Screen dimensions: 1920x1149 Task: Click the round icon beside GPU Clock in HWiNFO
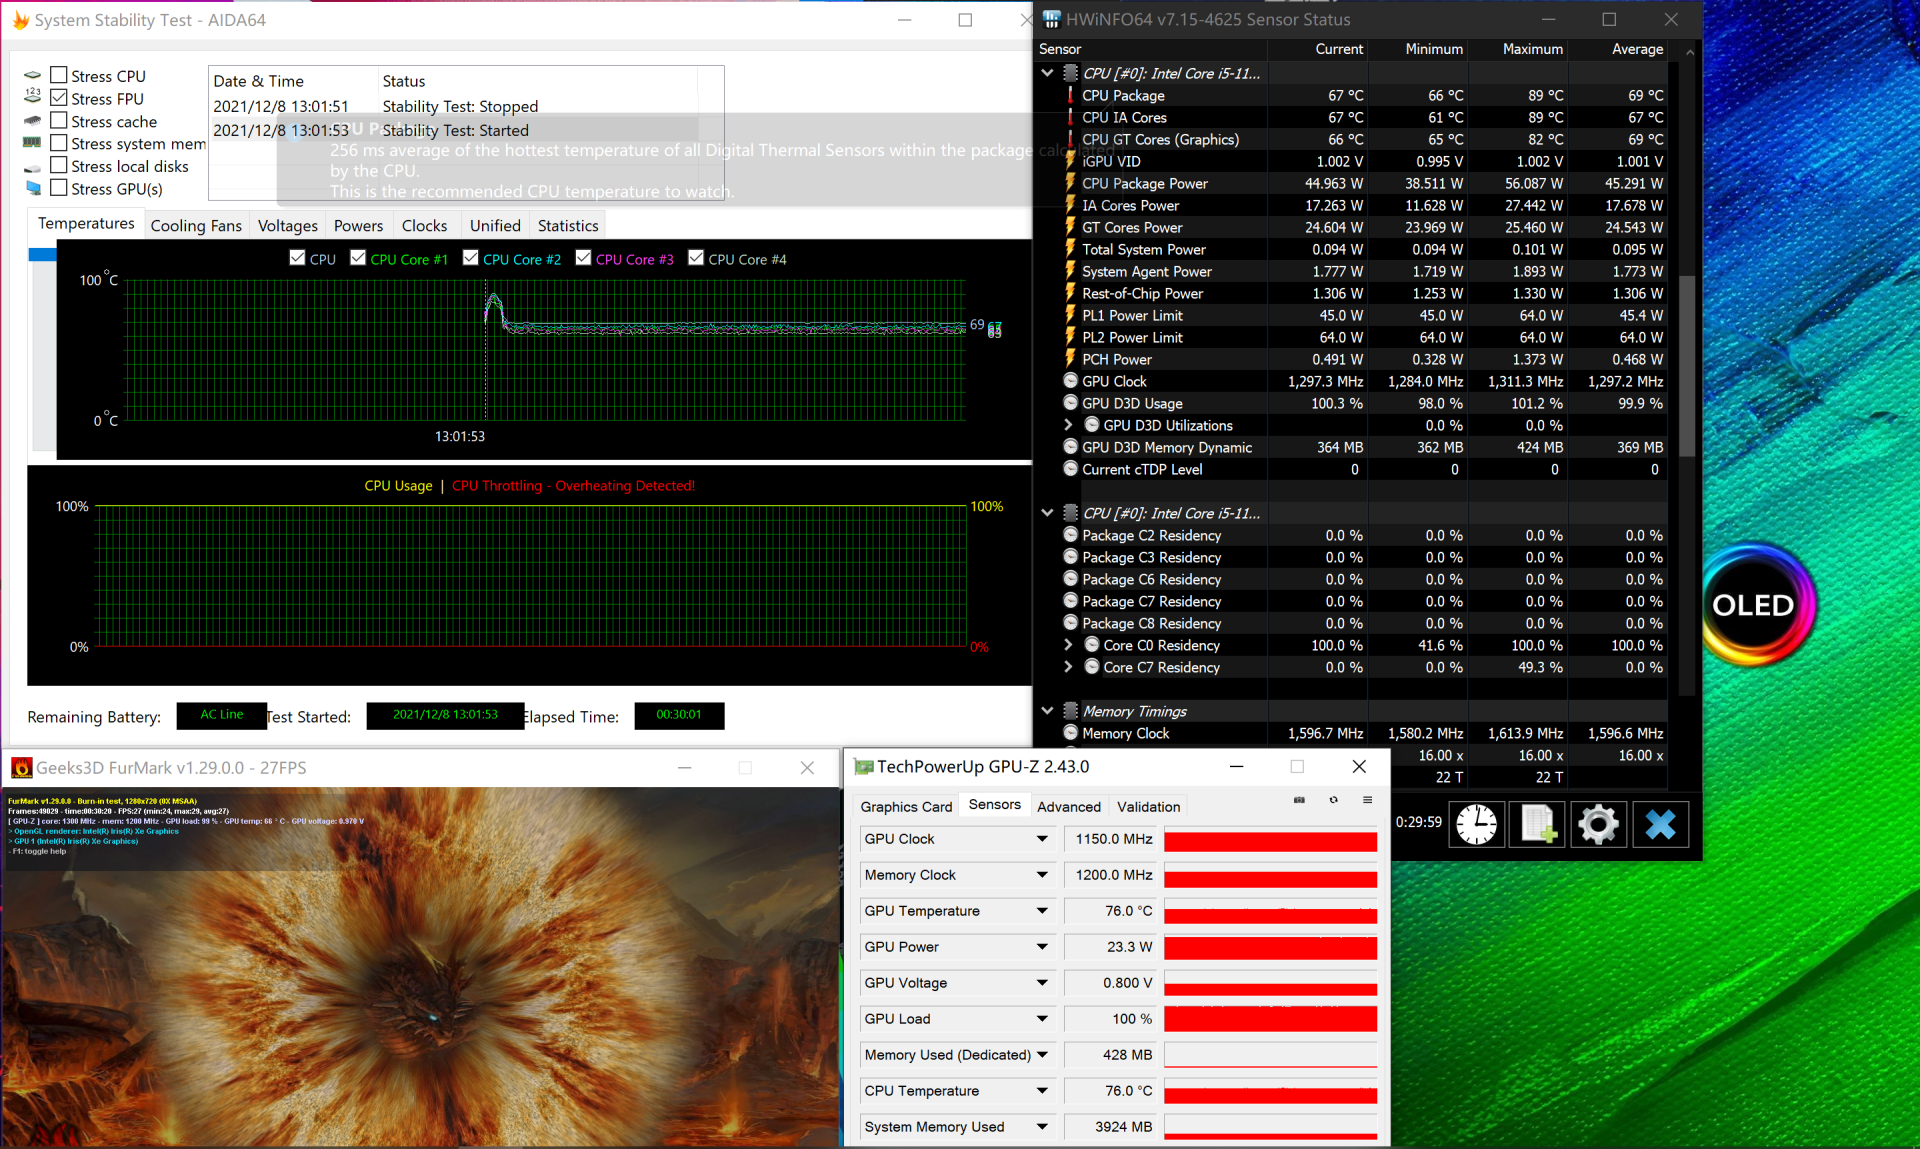[1070, 381]
